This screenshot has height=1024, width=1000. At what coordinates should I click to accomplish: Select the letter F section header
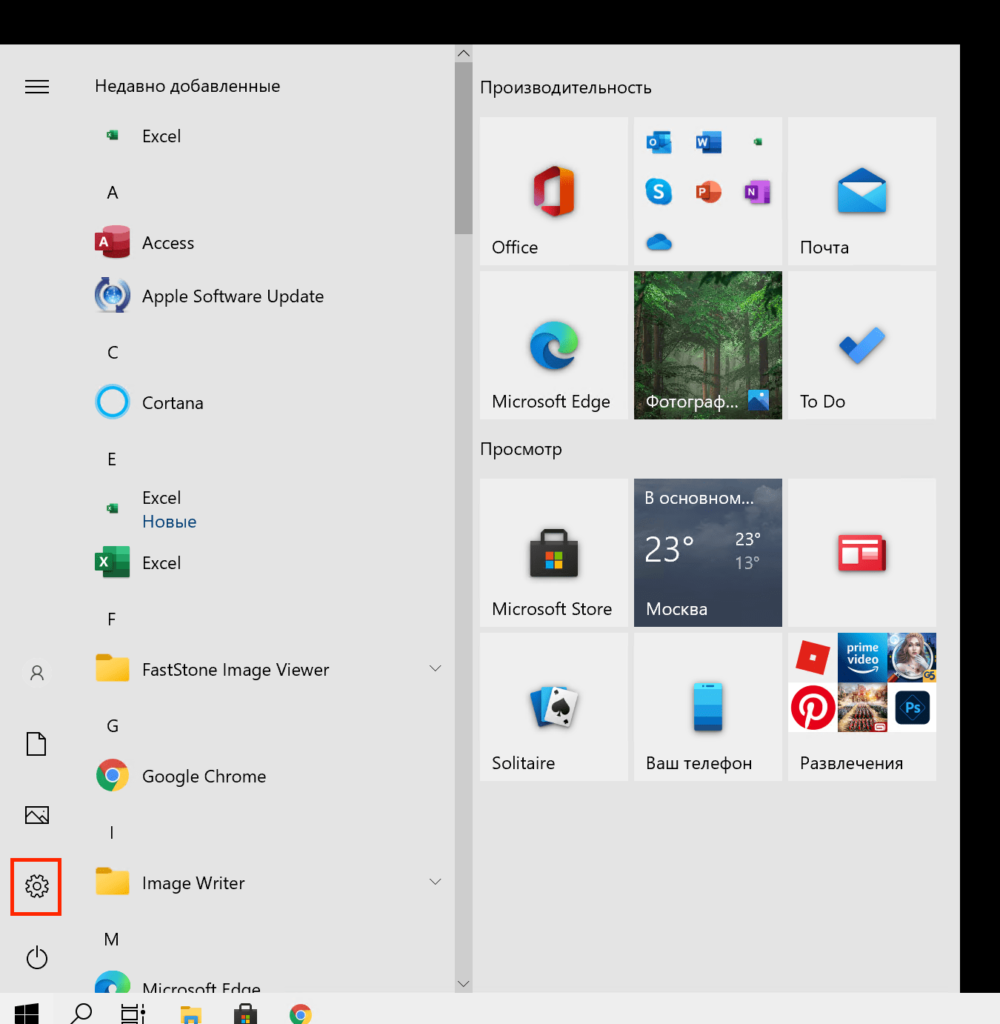(112, 619)
